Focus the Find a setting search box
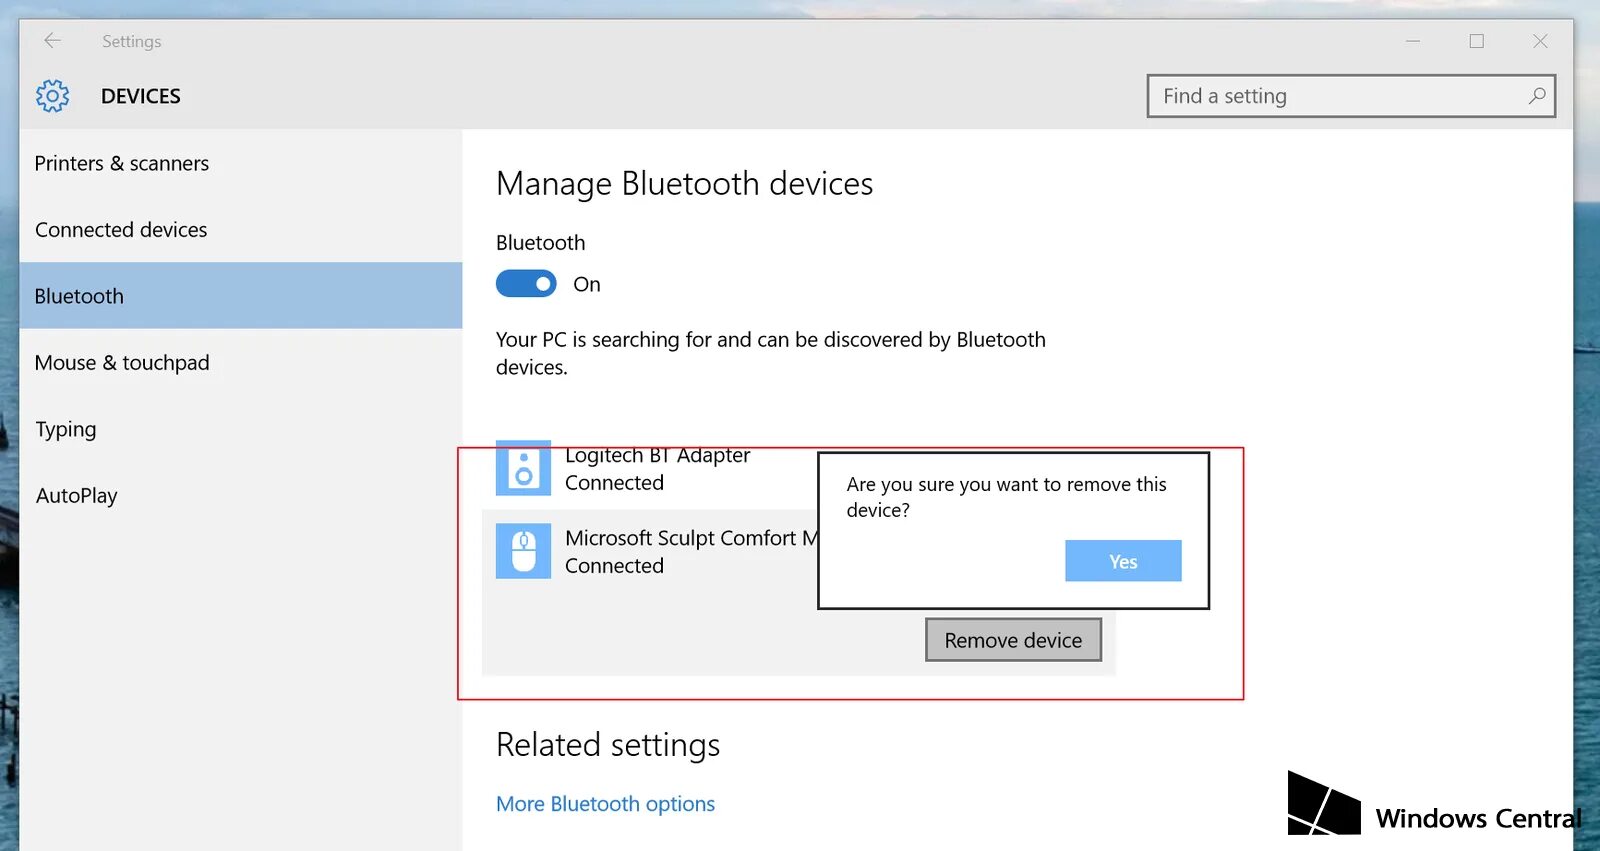1600x851 pixels. click(1351, 96)
